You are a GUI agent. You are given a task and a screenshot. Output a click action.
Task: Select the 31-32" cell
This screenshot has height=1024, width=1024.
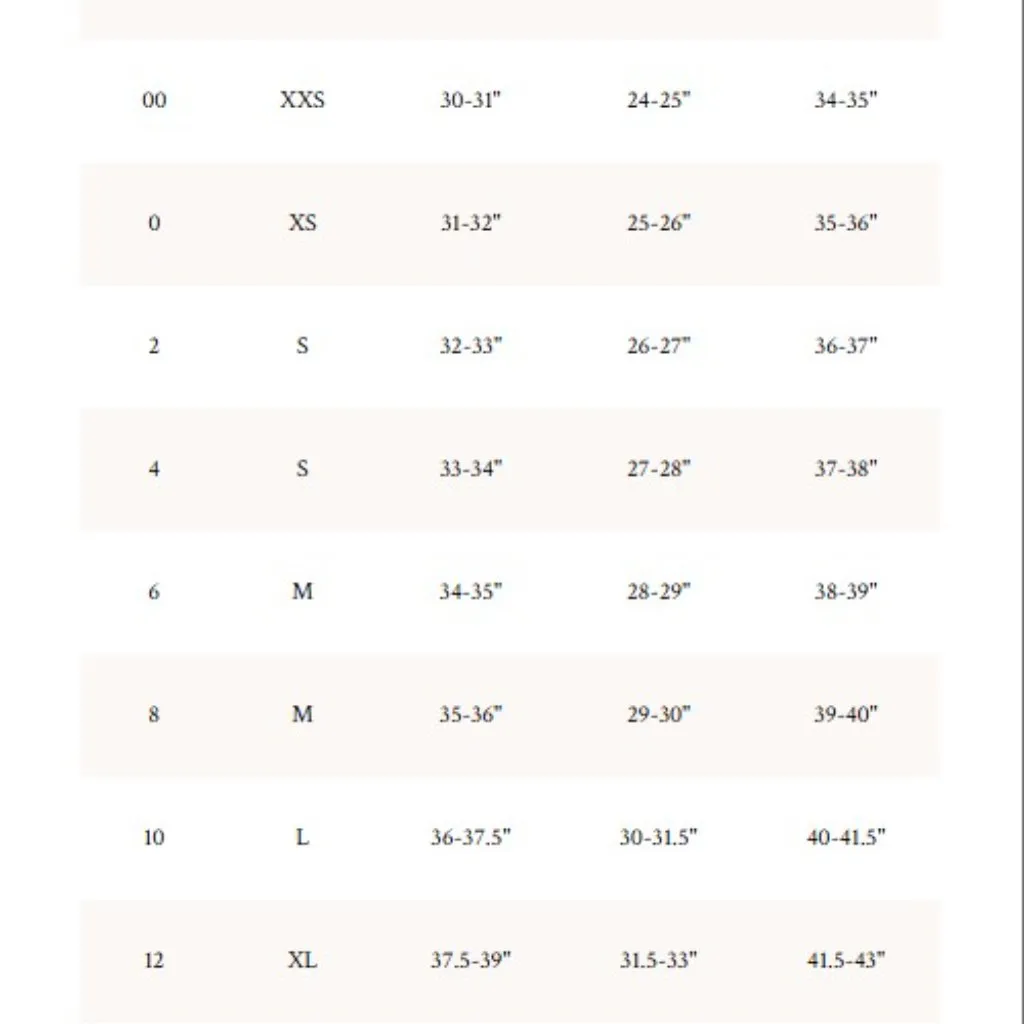click(x=470, y=223)
